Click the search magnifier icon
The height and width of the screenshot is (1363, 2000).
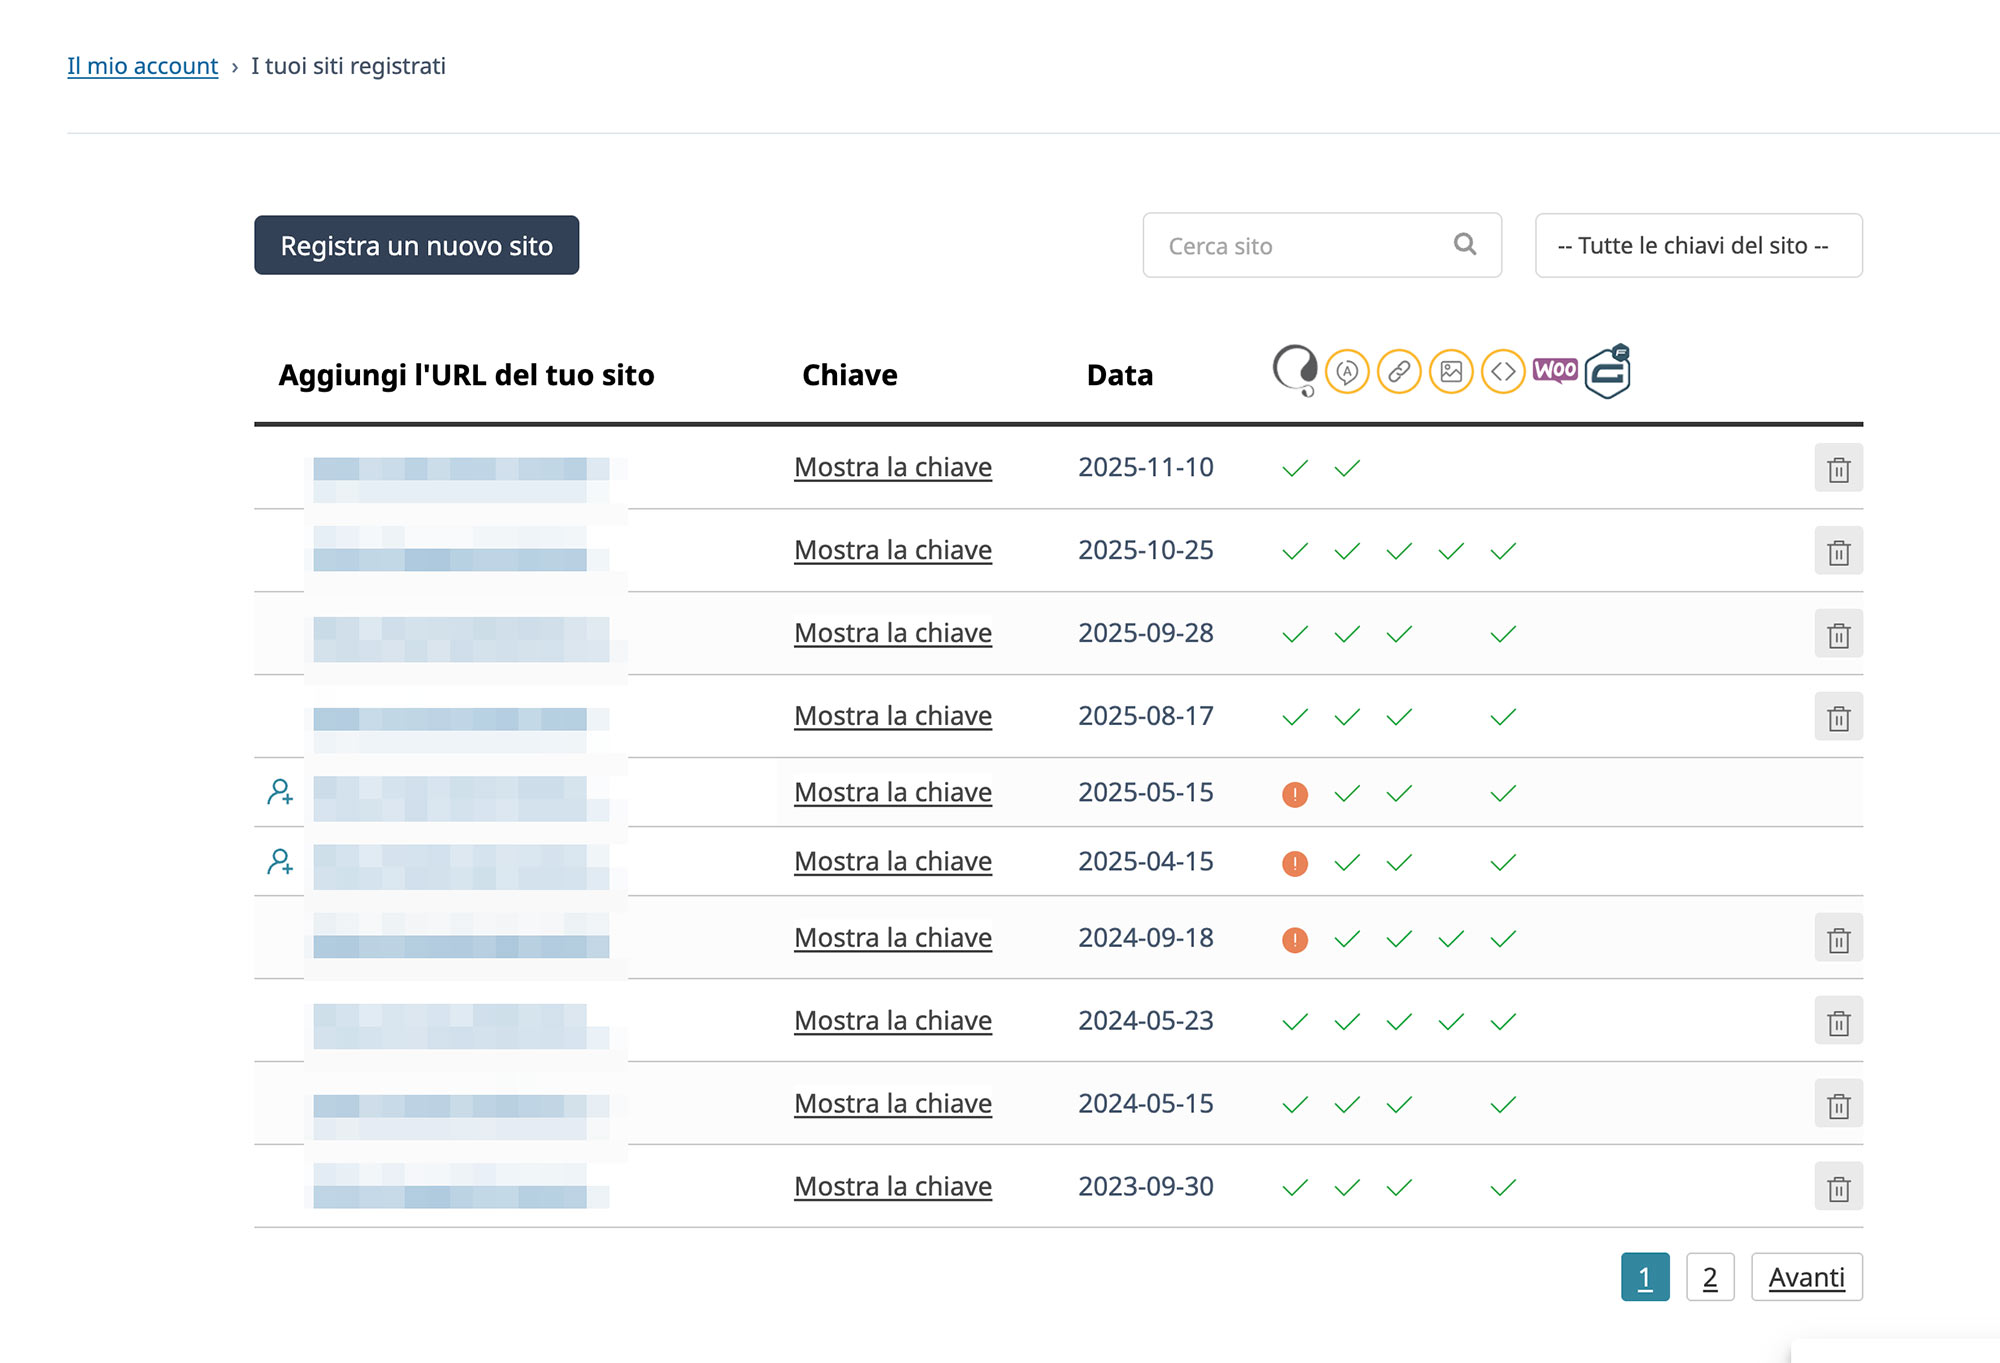click(x=1465, y=245)
